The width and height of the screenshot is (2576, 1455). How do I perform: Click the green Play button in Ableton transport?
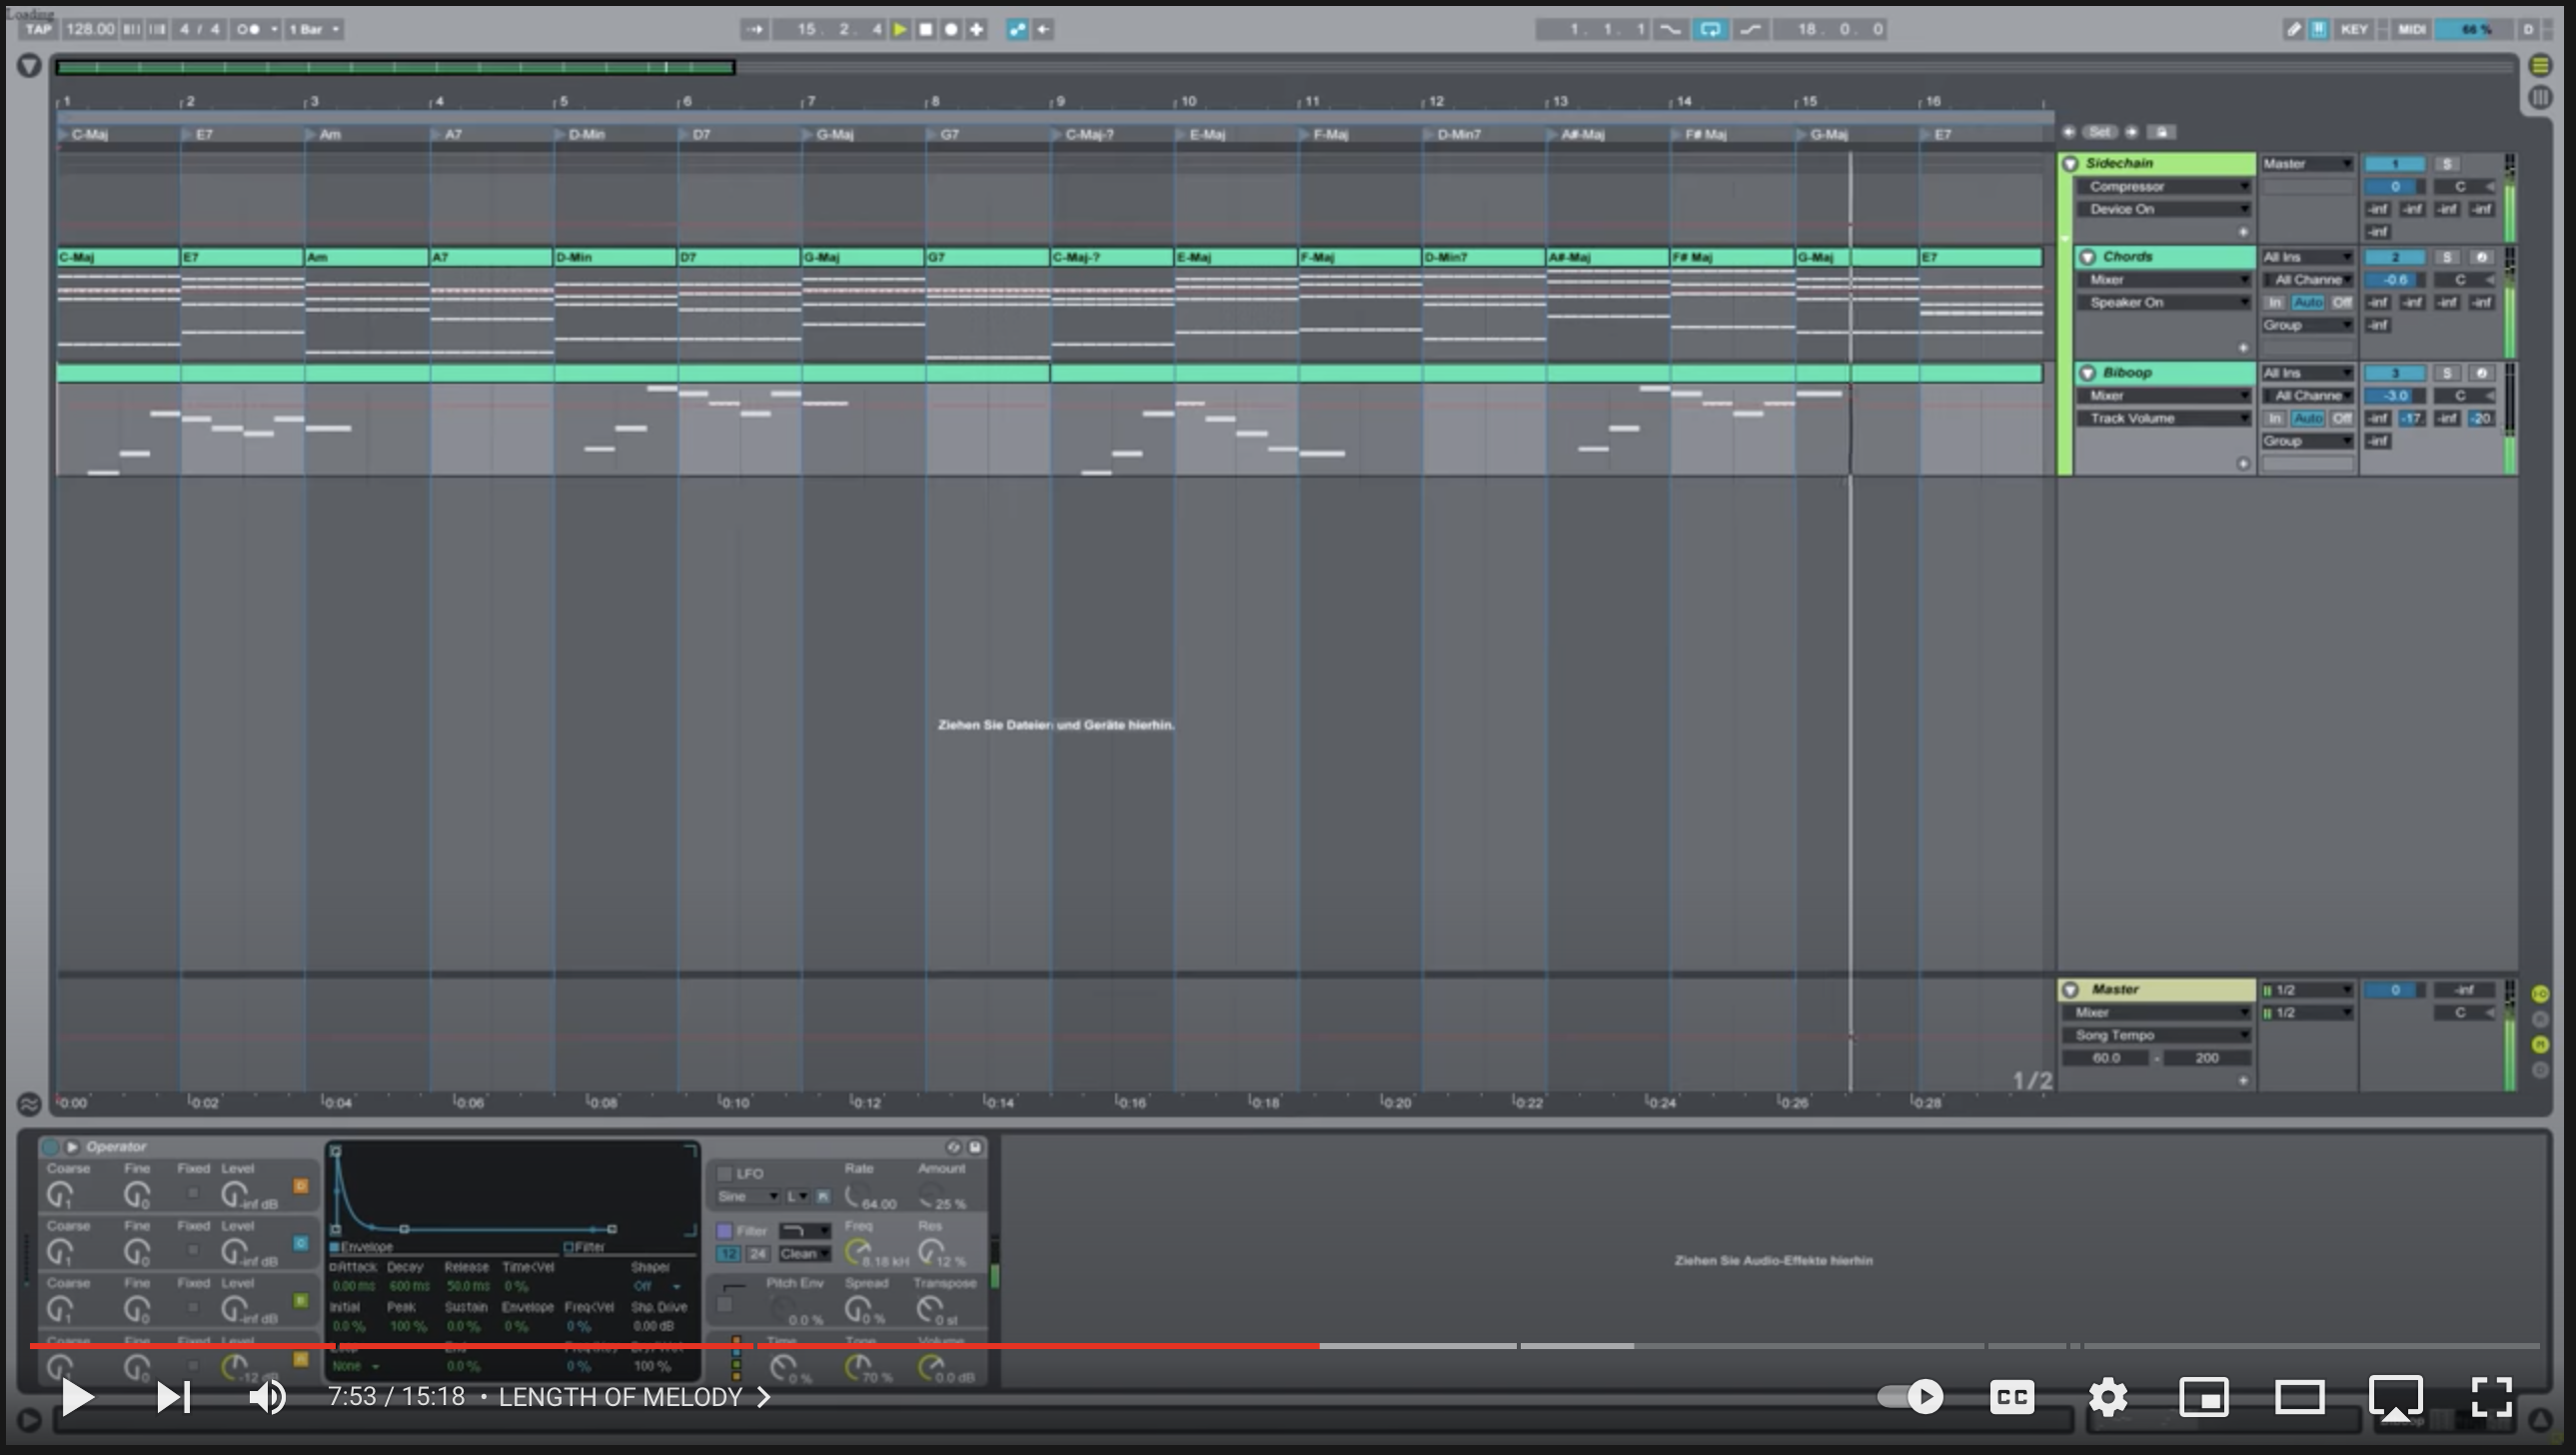click(x=900, y=29)
